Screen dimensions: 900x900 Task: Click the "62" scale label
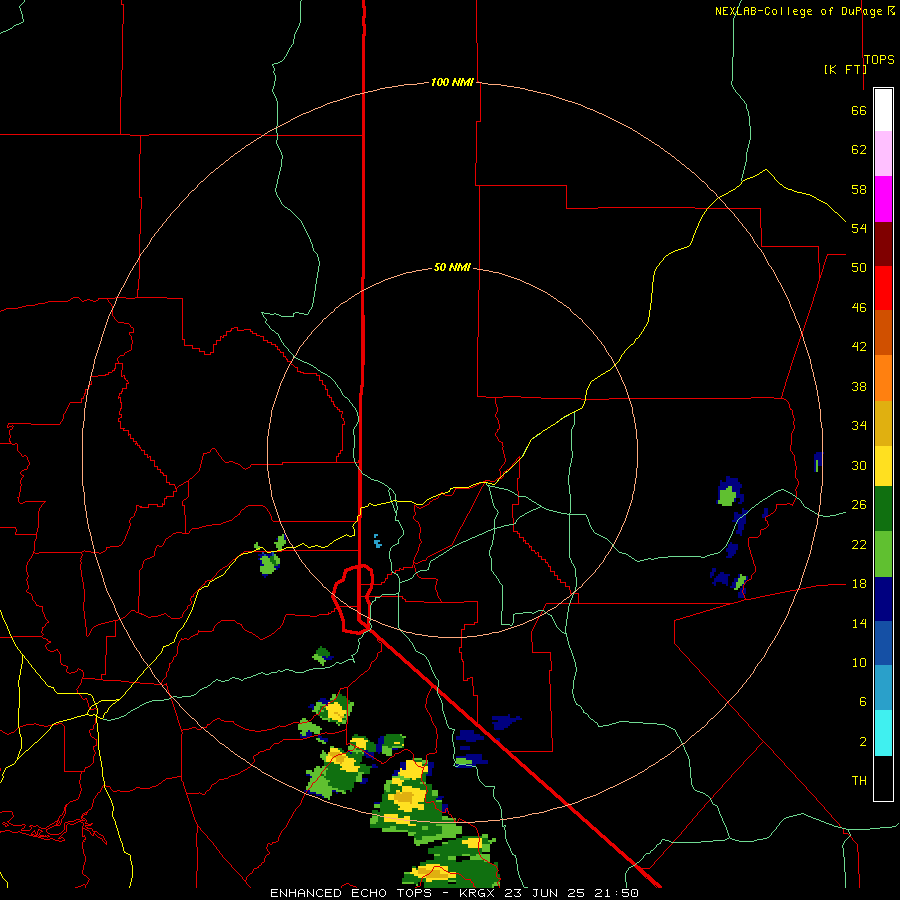(859, 150)
